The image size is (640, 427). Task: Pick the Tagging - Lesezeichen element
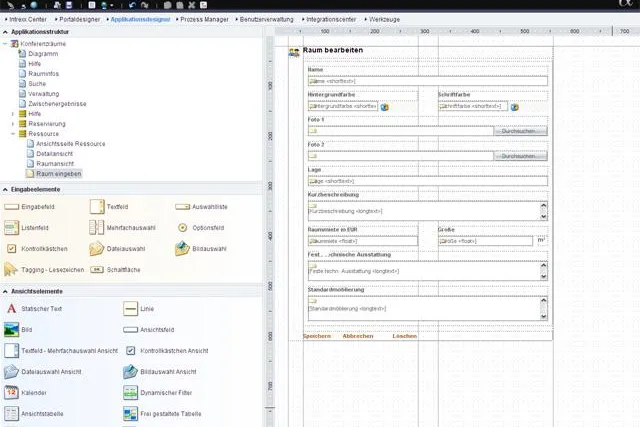point(44,270)
